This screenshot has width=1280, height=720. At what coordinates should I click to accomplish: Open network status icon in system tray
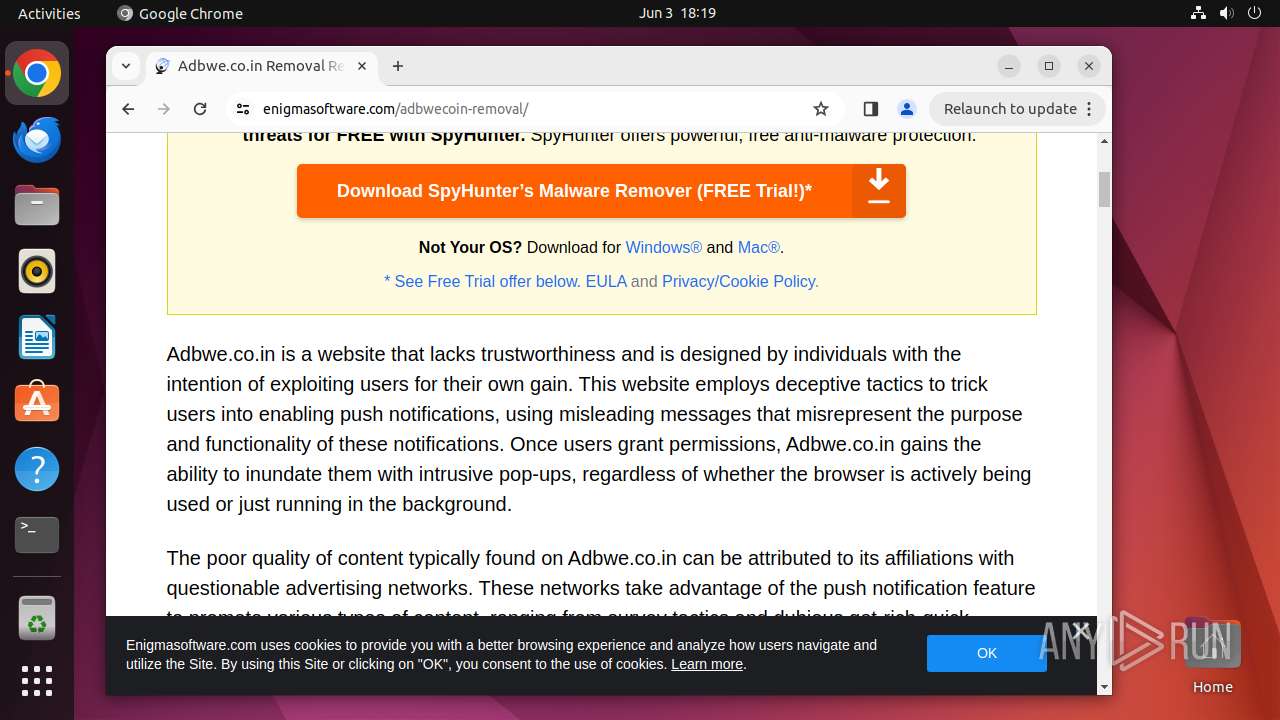1199,13
